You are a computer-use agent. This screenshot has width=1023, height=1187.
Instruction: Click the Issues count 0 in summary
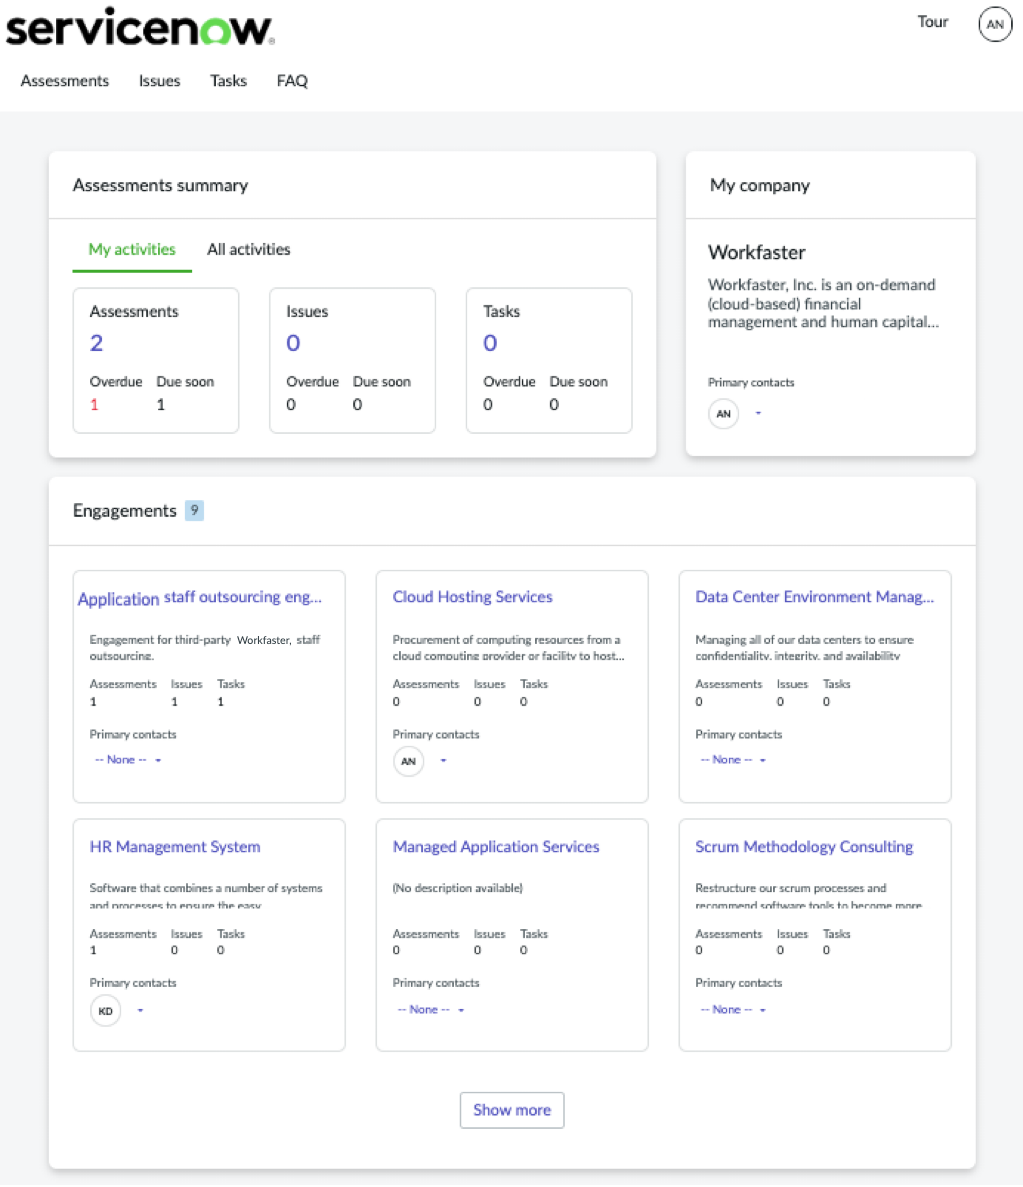293,343
